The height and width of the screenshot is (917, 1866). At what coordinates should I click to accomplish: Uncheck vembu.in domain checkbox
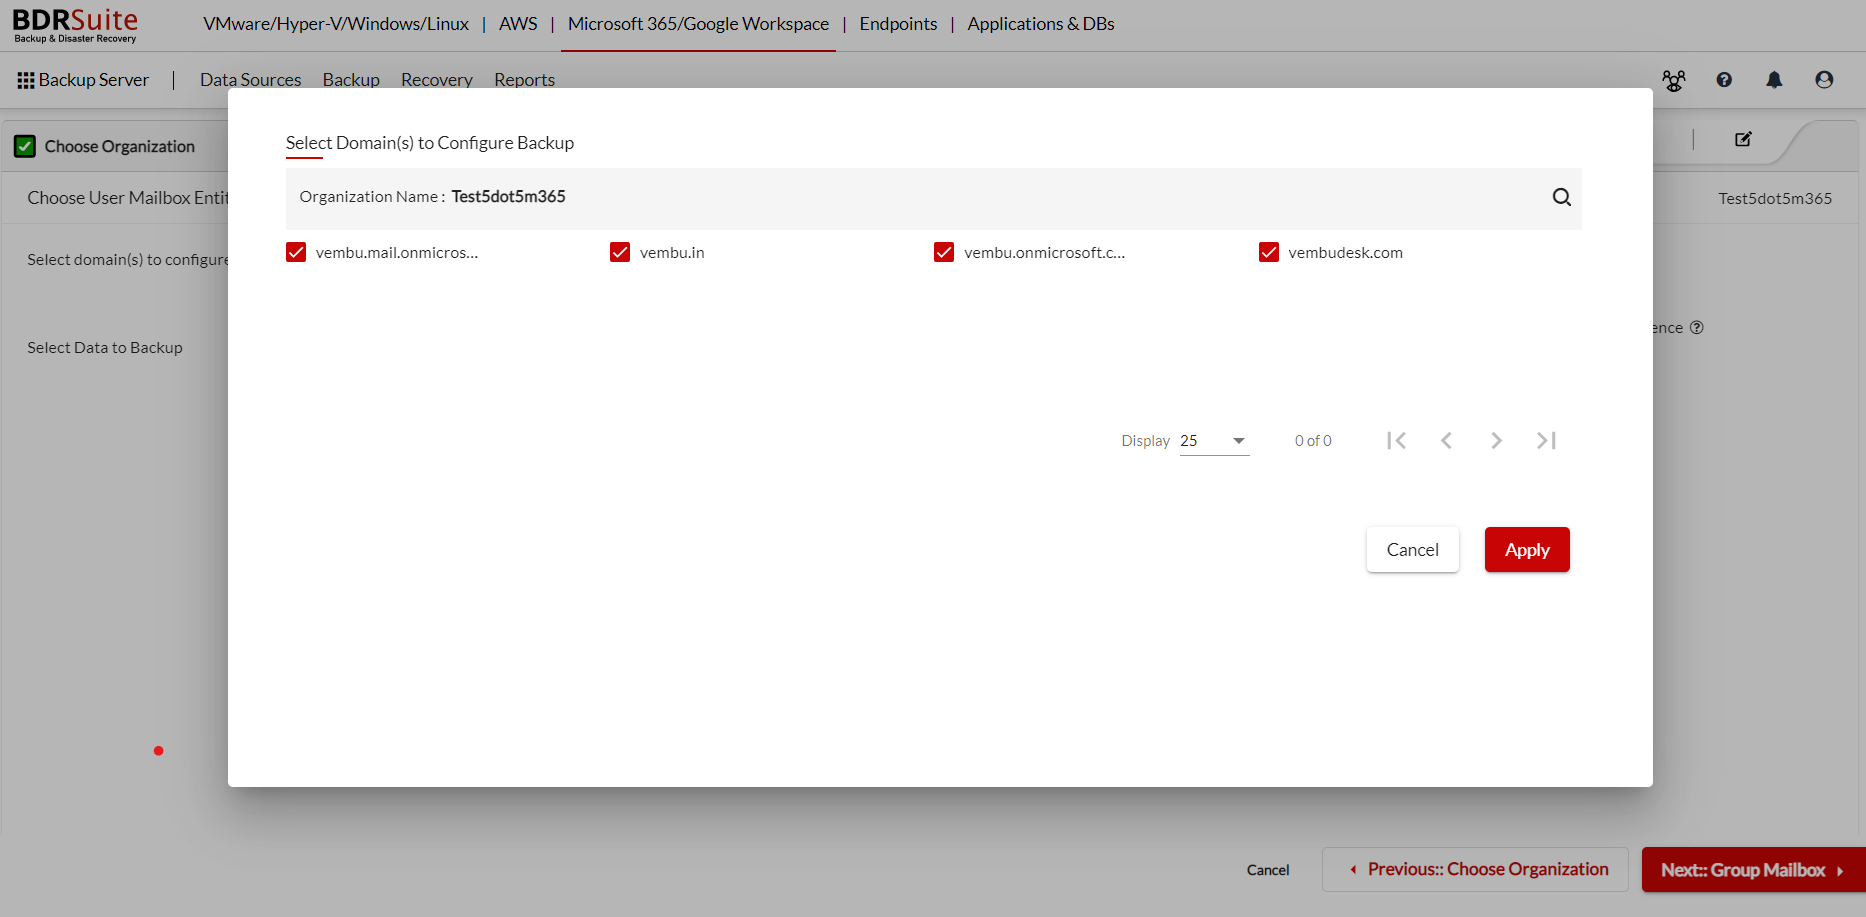(620, 252)
